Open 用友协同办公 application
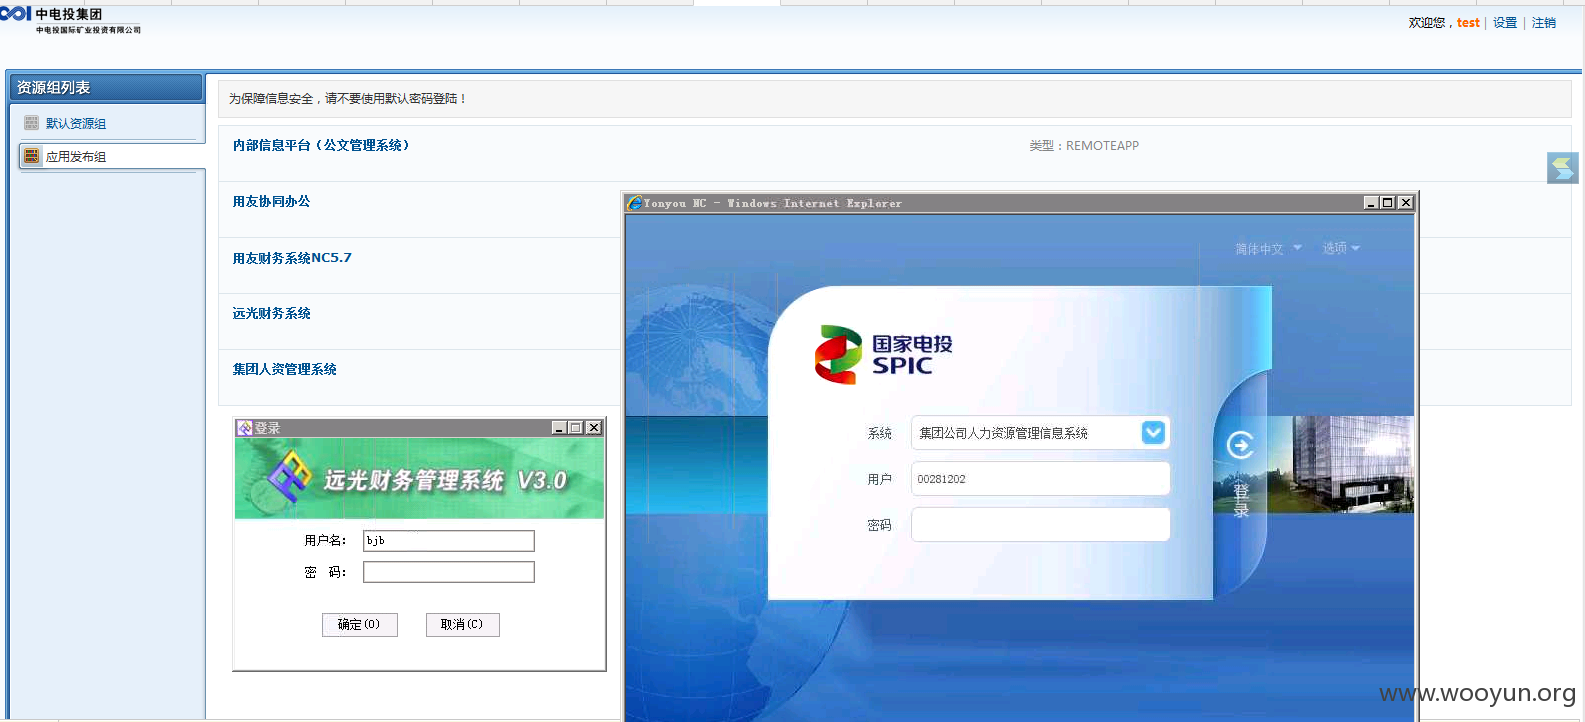This screenshot has width=1585, height=722. [271, 201]
